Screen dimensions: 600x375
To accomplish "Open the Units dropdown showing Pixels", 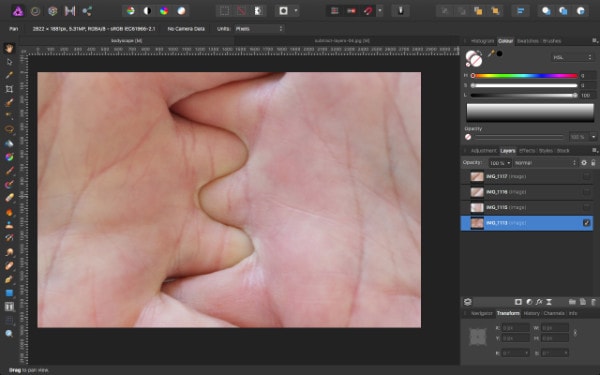I will [x=259, y=29].
